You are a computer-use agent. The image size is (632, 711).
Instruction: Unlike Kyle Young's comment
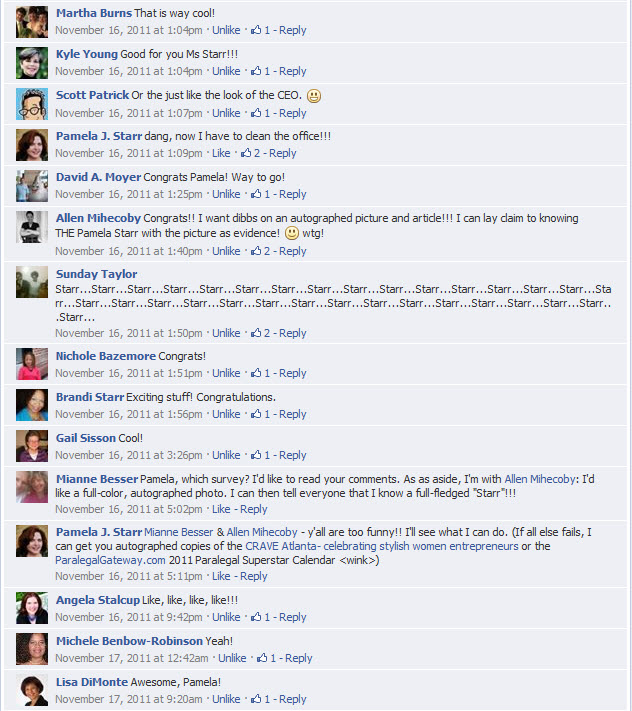tap(226, 71)
